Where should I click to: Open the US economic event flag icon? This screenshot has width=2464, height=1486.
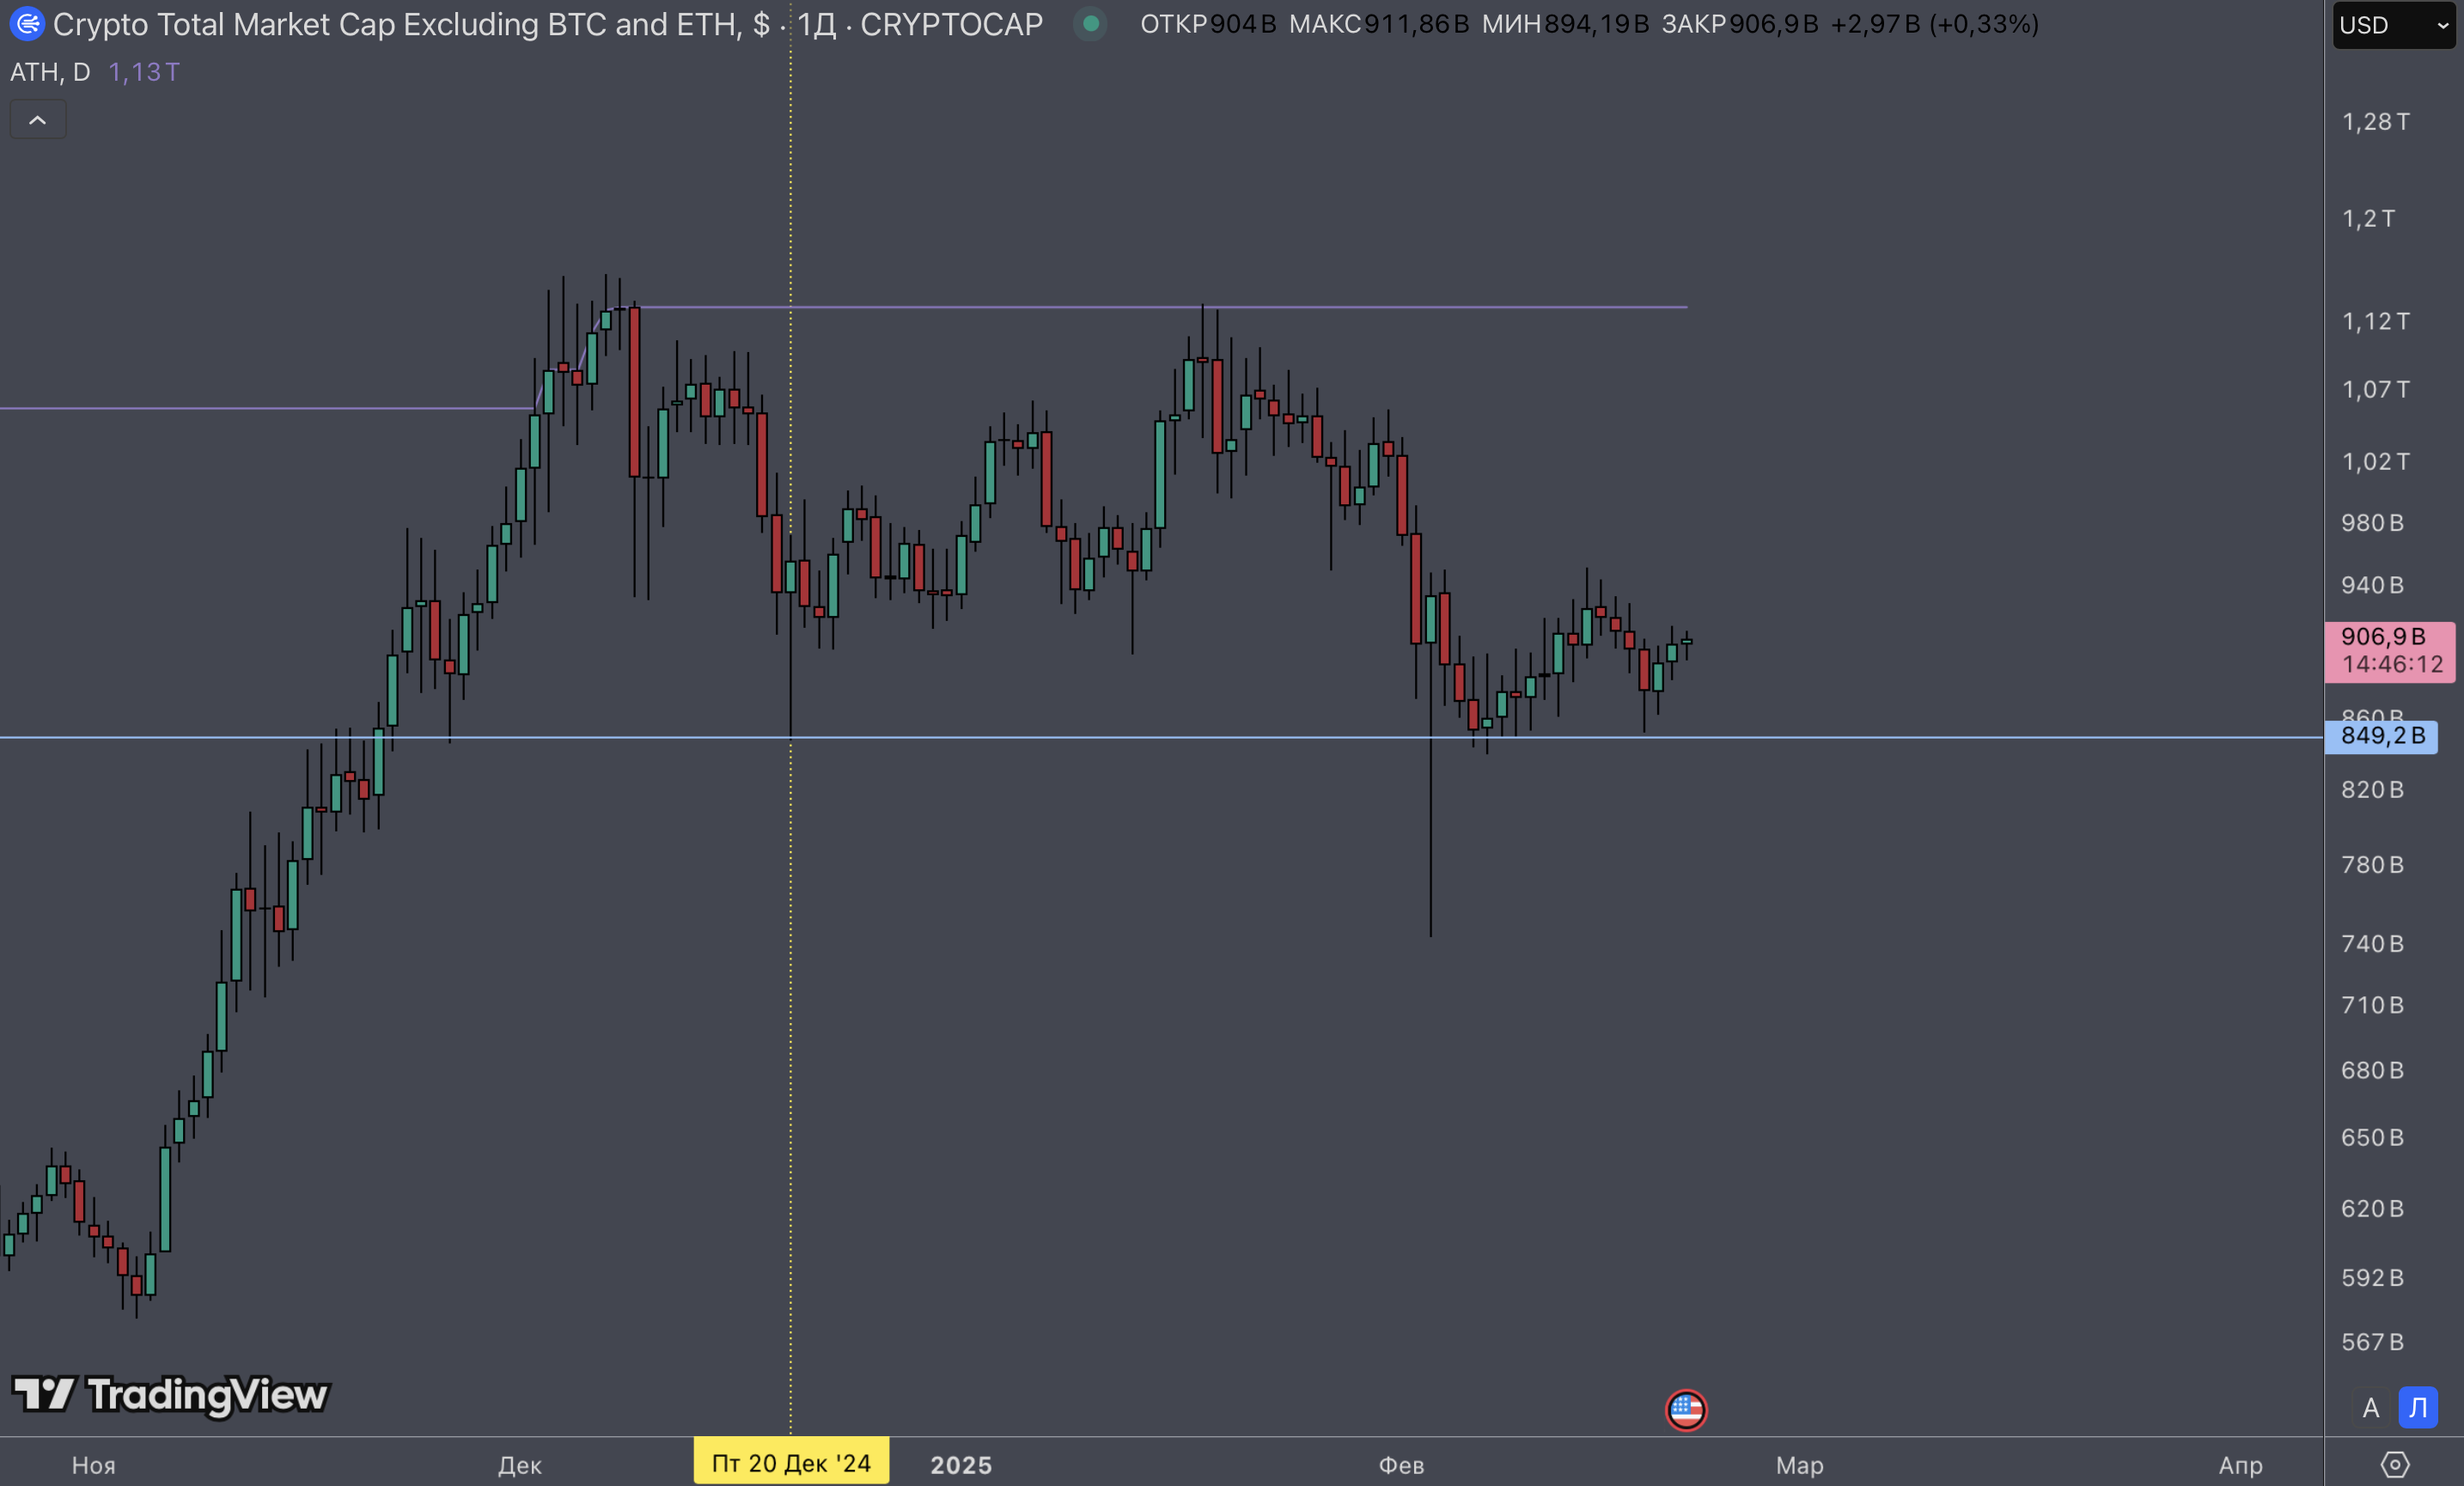point(1686,1410)
